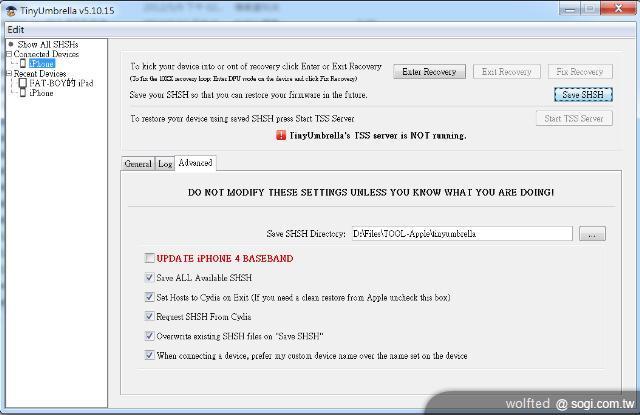Click the Fix Recovery button
The height and width of the screenshot is (415, 640).
click(580, 72)
